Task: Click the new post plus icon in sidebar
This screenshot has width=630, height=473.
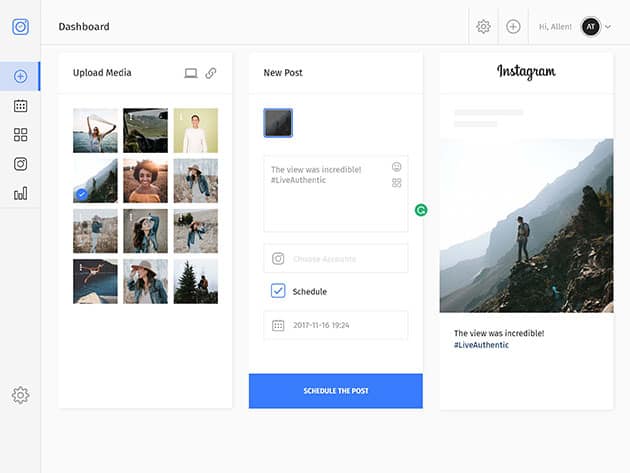Action: (20, 76)
